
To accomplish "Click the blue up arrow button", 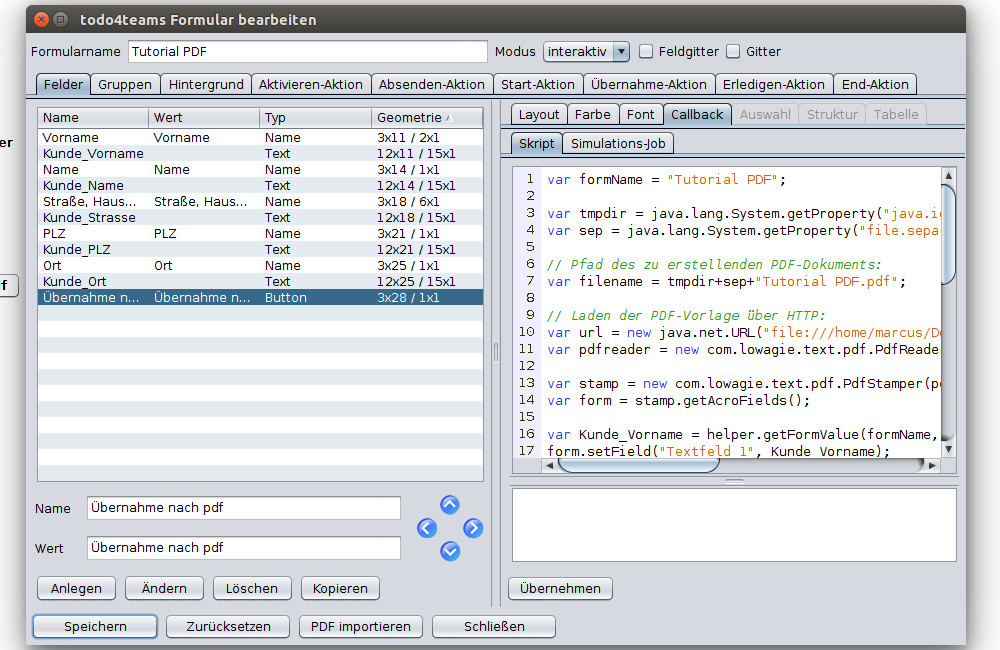I will [450, 505].
